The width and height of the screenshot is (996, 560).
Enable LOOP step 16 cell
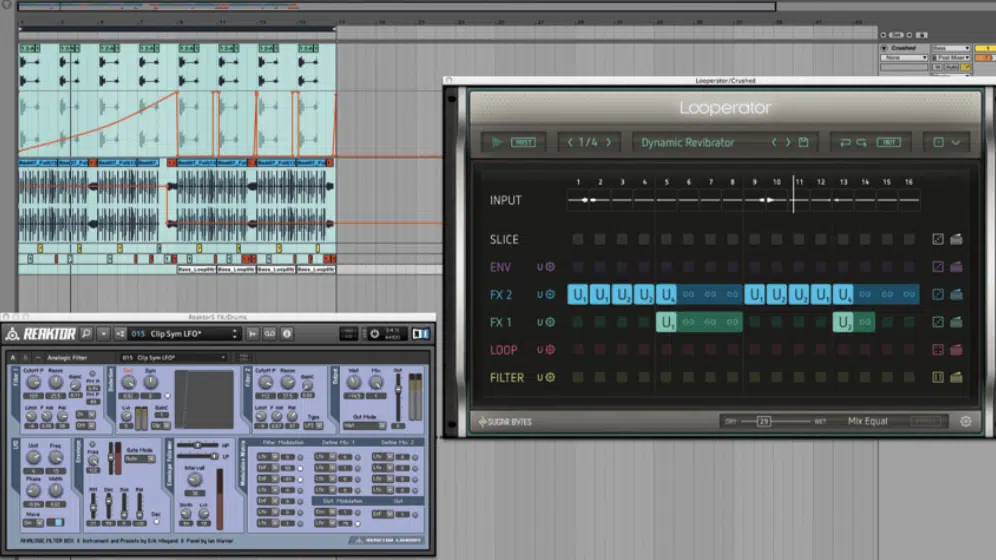pos(909,349)
